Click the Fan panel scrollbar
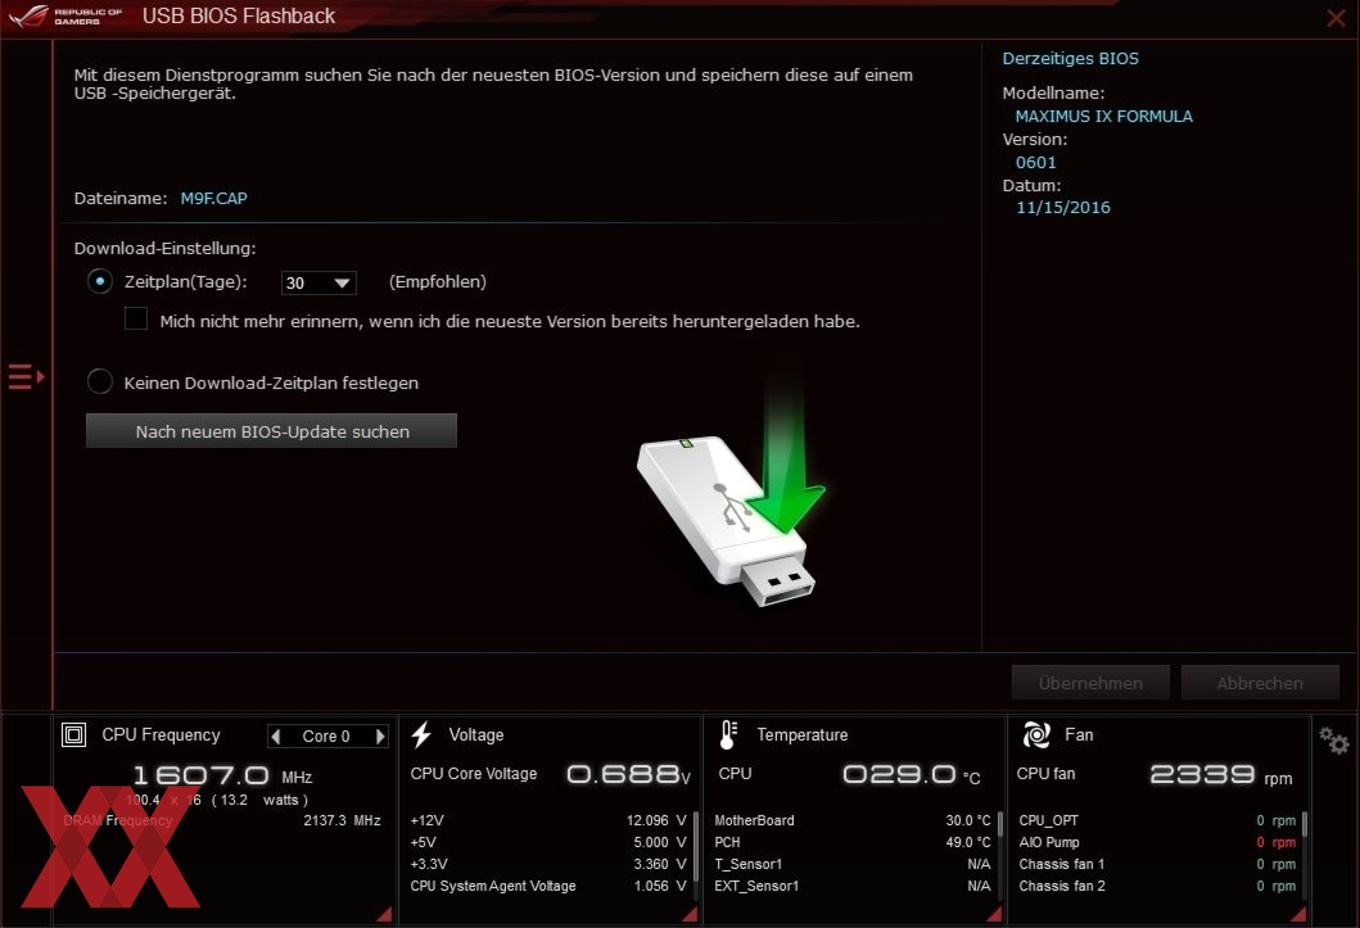Screen dimensions: 1360x928 (1305, 826)
